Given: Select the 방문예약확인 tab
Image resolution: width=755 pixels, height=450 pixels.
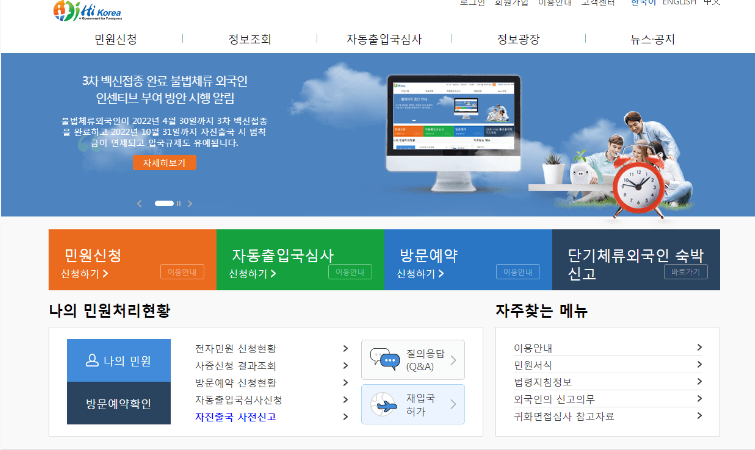Looking at the screenshot, I should point(119,403).
